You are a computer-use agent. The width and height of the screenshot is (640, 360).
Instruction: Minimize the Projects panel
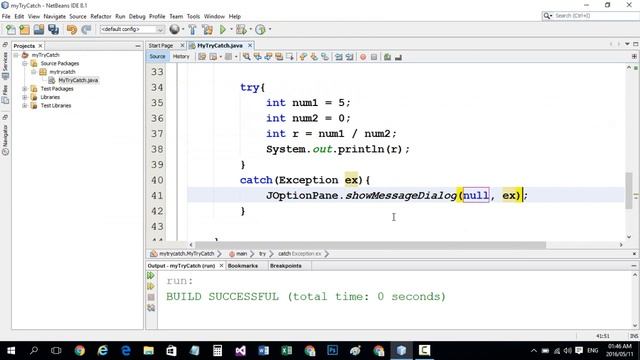tap(138, 46)
